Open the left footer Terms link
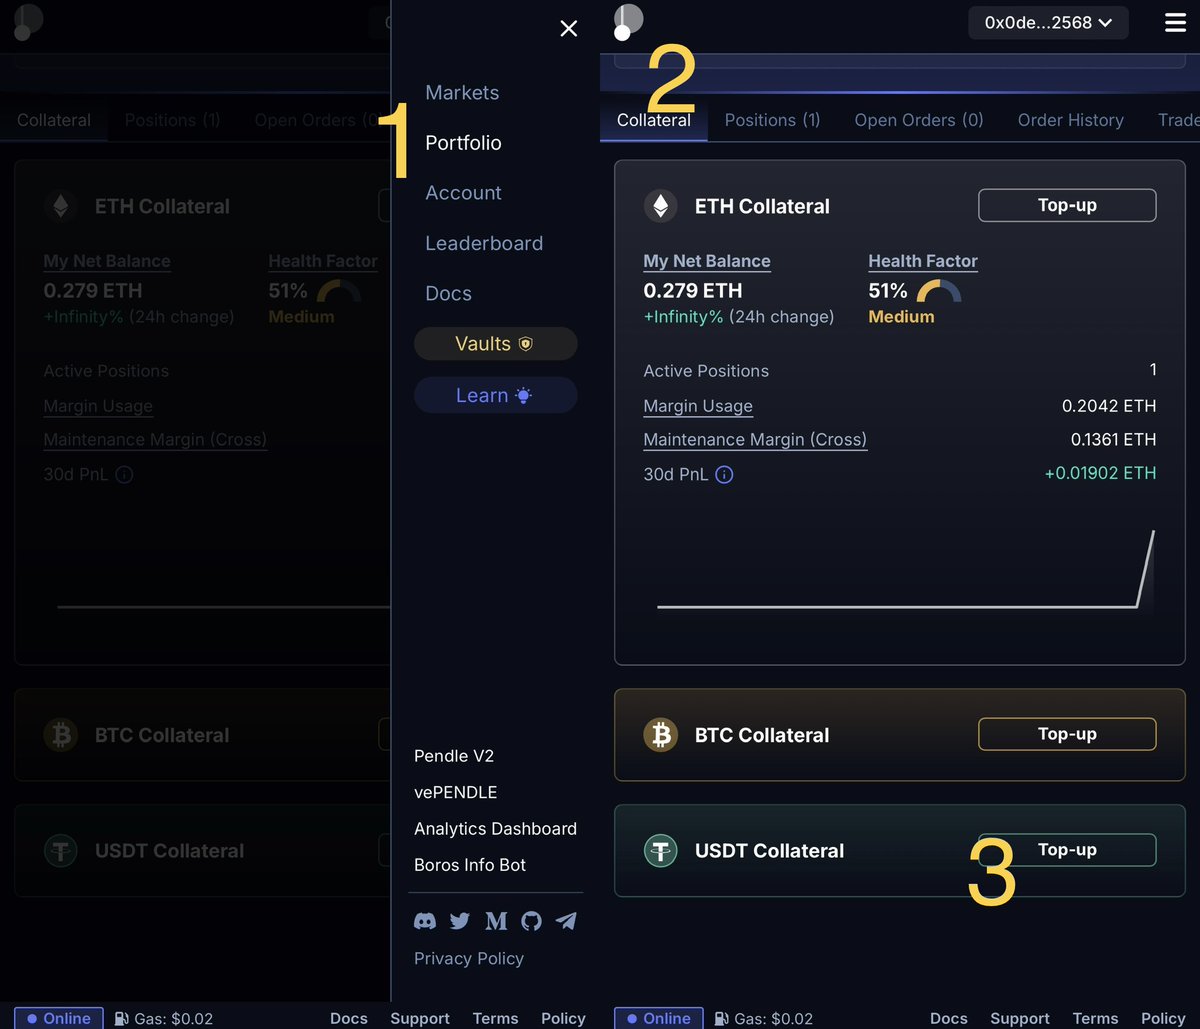Screen dimensions: 1200x1029 point(495,1018)
